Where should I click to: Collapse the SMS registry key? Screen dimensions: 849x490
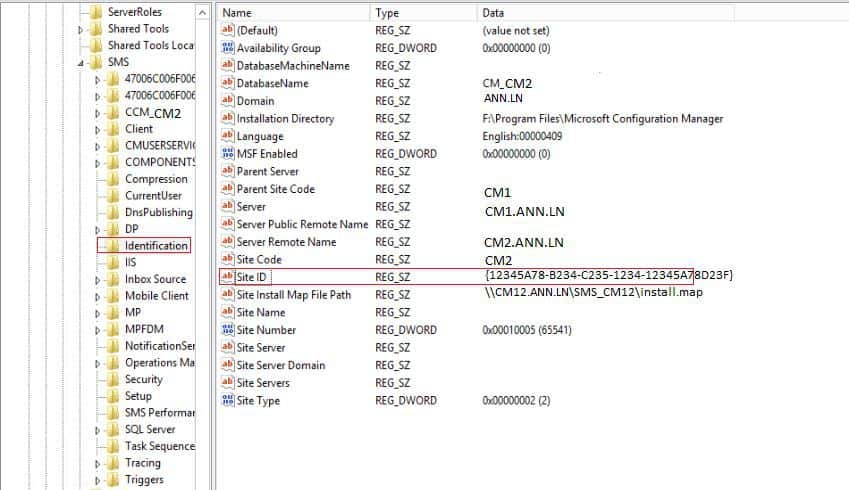click(81, 63)
